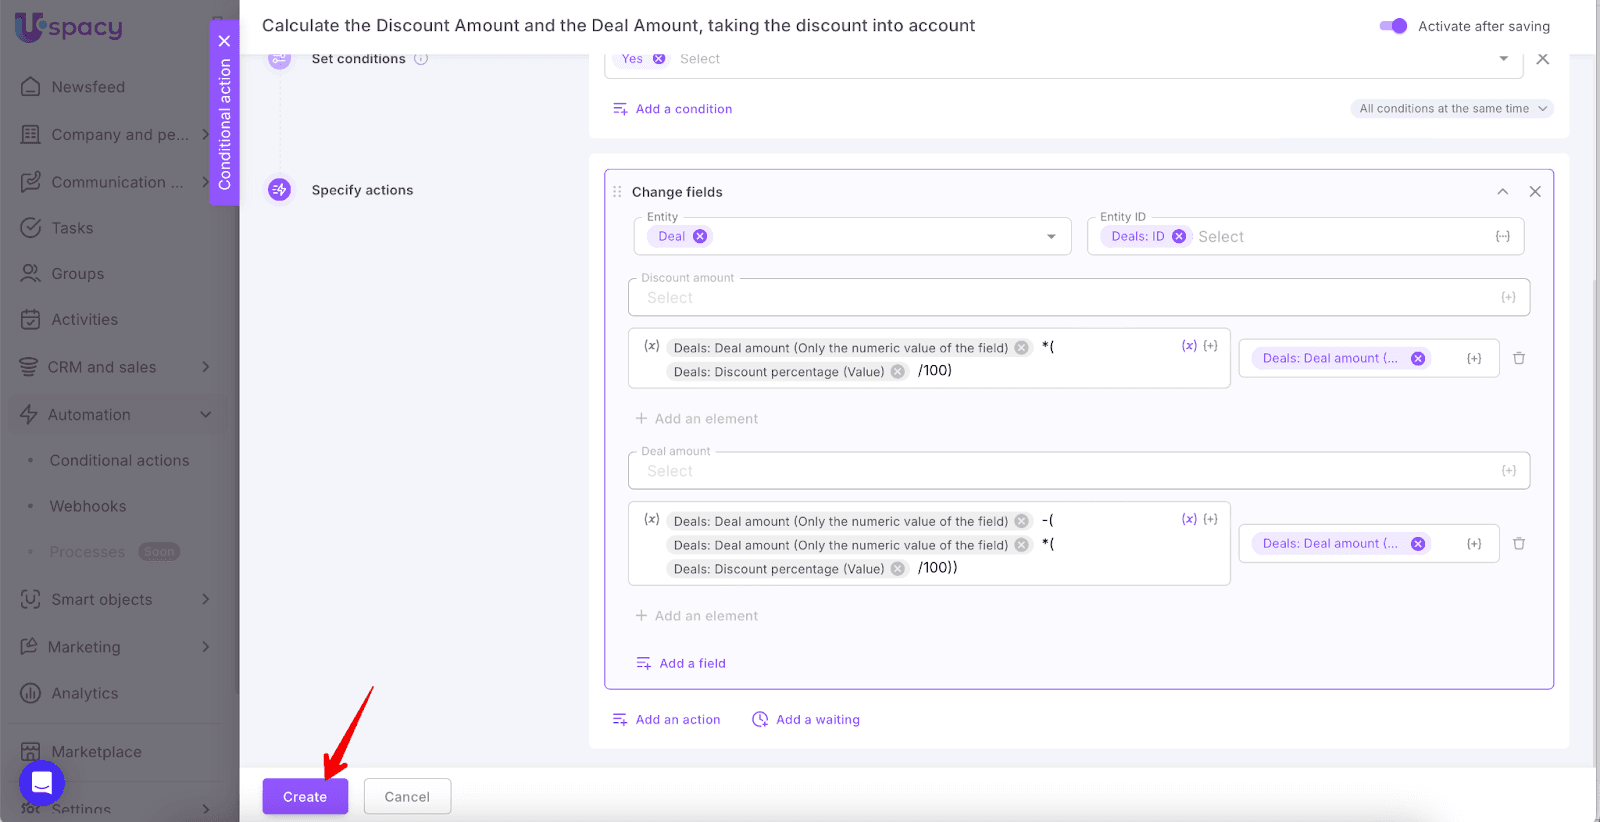Image resolution: width=1600 pixels, height=822 pixels.
Task: Remove the Deal entity chip
Action: click(700, 237)
